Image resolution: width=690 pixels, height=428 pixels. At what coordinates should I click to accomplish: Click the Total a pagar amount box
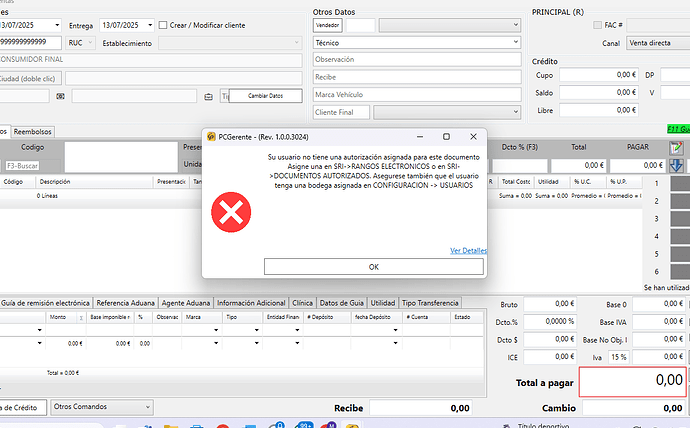633,381
